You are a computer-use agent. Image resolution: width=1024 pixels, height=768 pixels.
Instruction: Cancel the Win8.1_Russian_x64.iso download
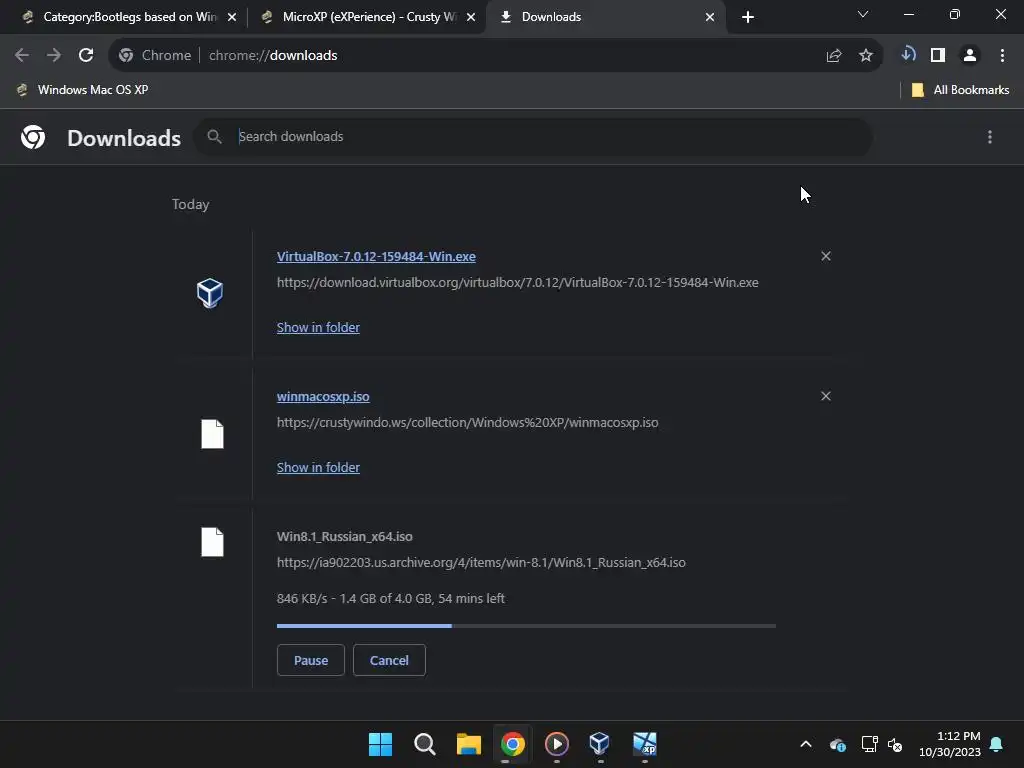(x=389, y=660)
